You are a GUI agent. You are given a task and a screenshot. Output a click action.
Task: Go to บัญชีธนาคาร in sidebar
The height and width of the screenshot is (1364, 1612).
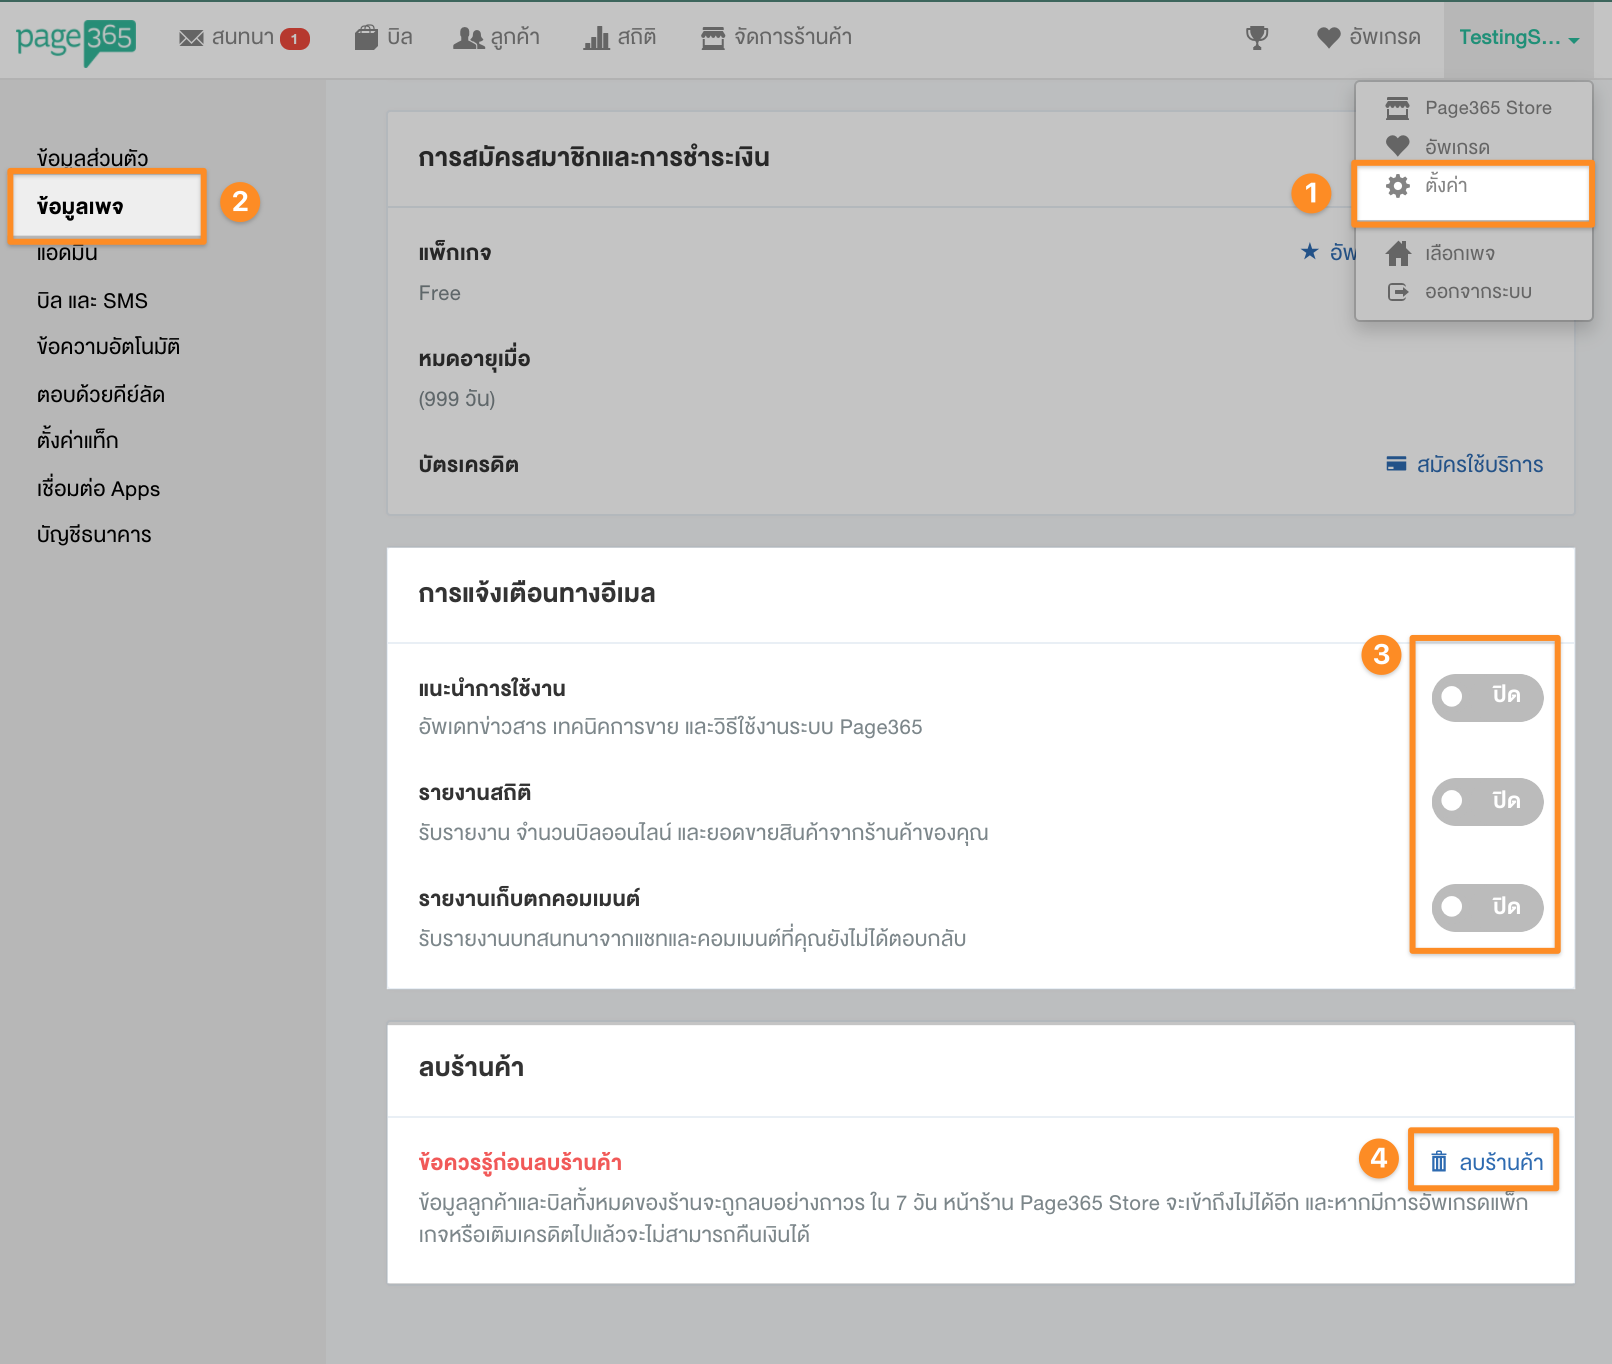point(94,535)
